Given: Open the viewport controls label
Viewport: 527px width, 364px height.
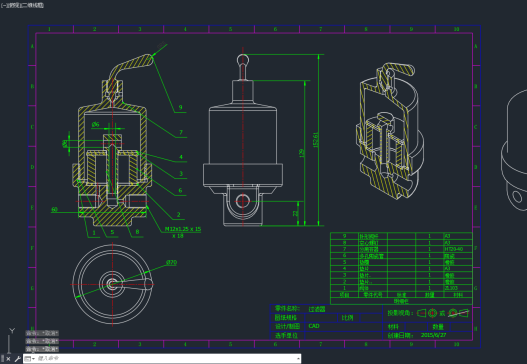Looking at the screenshot, I should [22, 5].
